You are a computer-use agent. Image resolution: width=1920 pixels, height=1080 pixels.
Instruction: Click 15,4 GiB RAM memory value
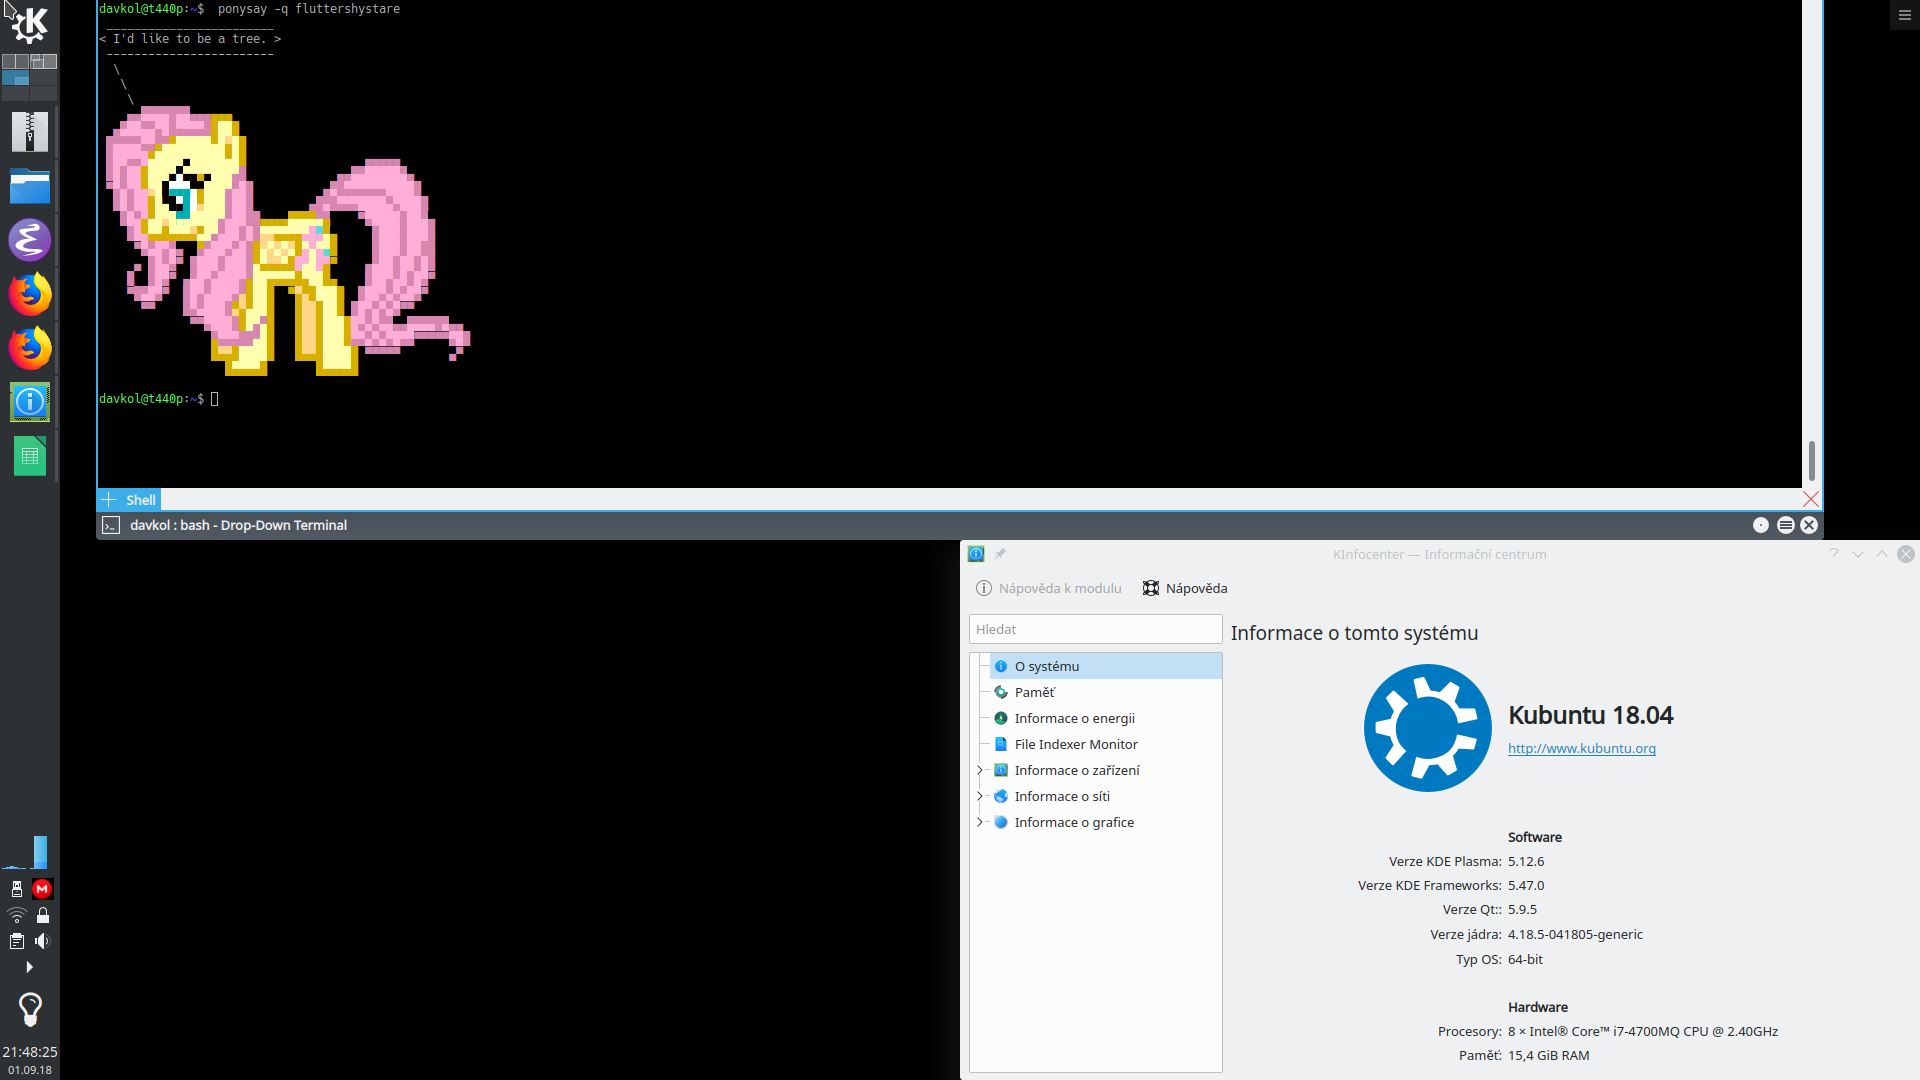coord(1548,1055)
